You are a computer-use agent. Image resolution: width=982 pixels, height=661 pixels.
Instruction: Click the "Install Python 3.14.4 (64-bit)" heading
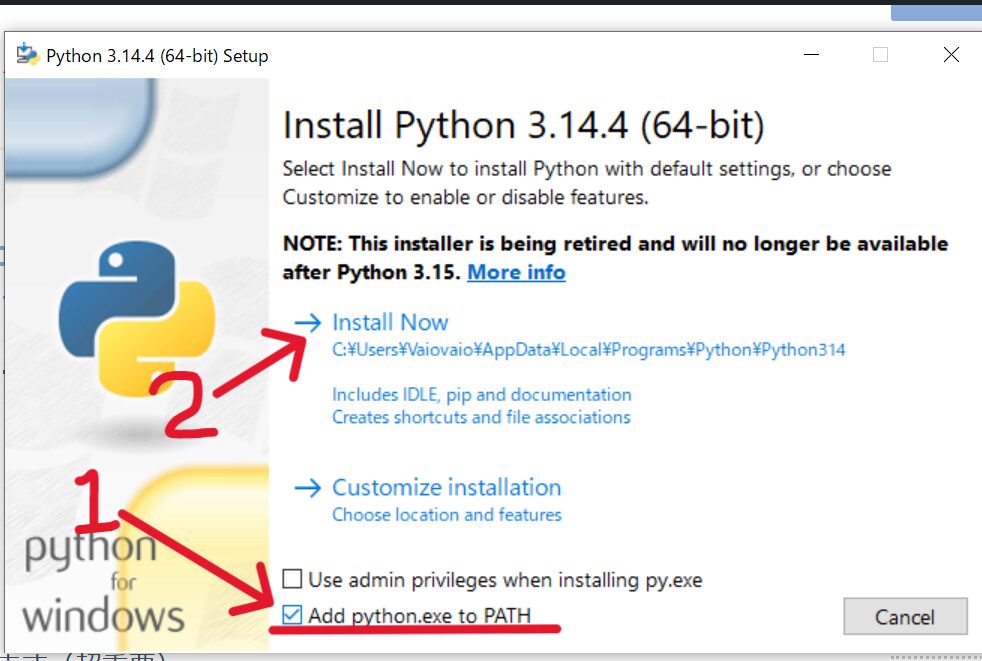[523, 127]
